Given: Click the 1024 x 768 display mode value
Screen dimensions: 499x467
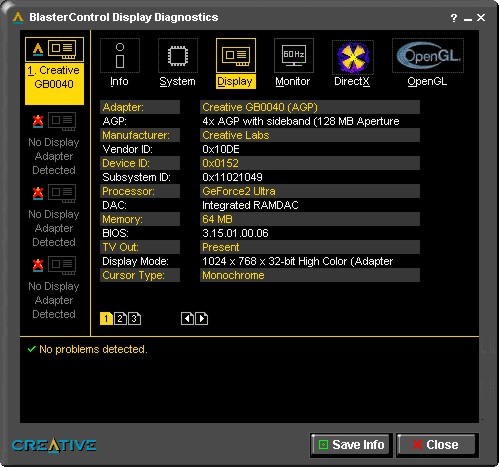Looking at the screenshot, I should 297,261.
